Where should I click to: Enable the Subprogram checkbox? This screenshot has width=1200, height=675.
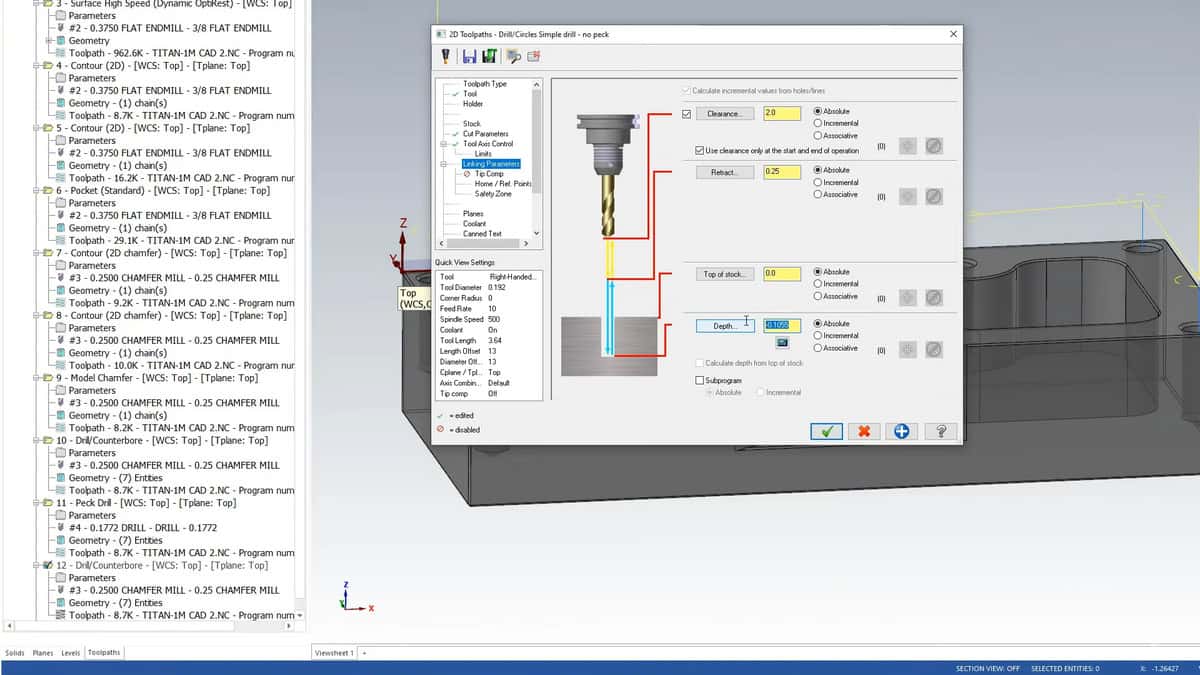(x=699, y=380)
